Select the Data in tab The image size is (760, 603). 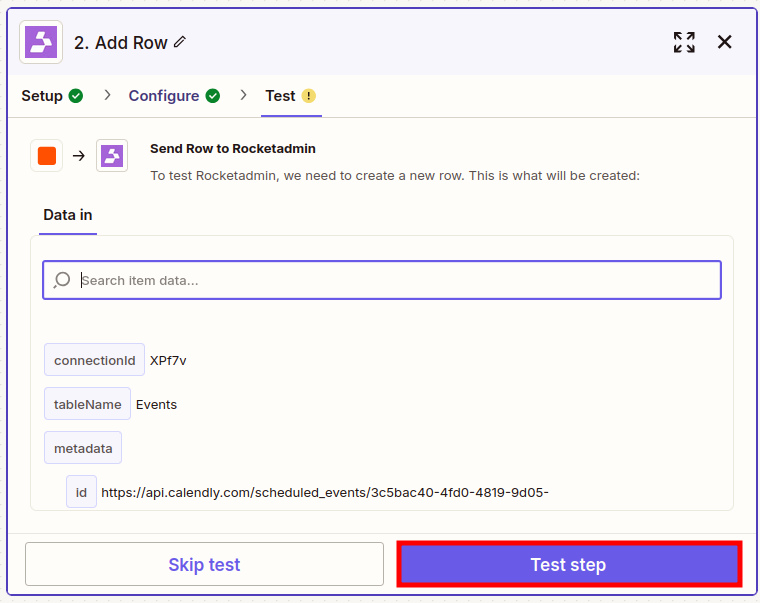(x=68, y=215)
